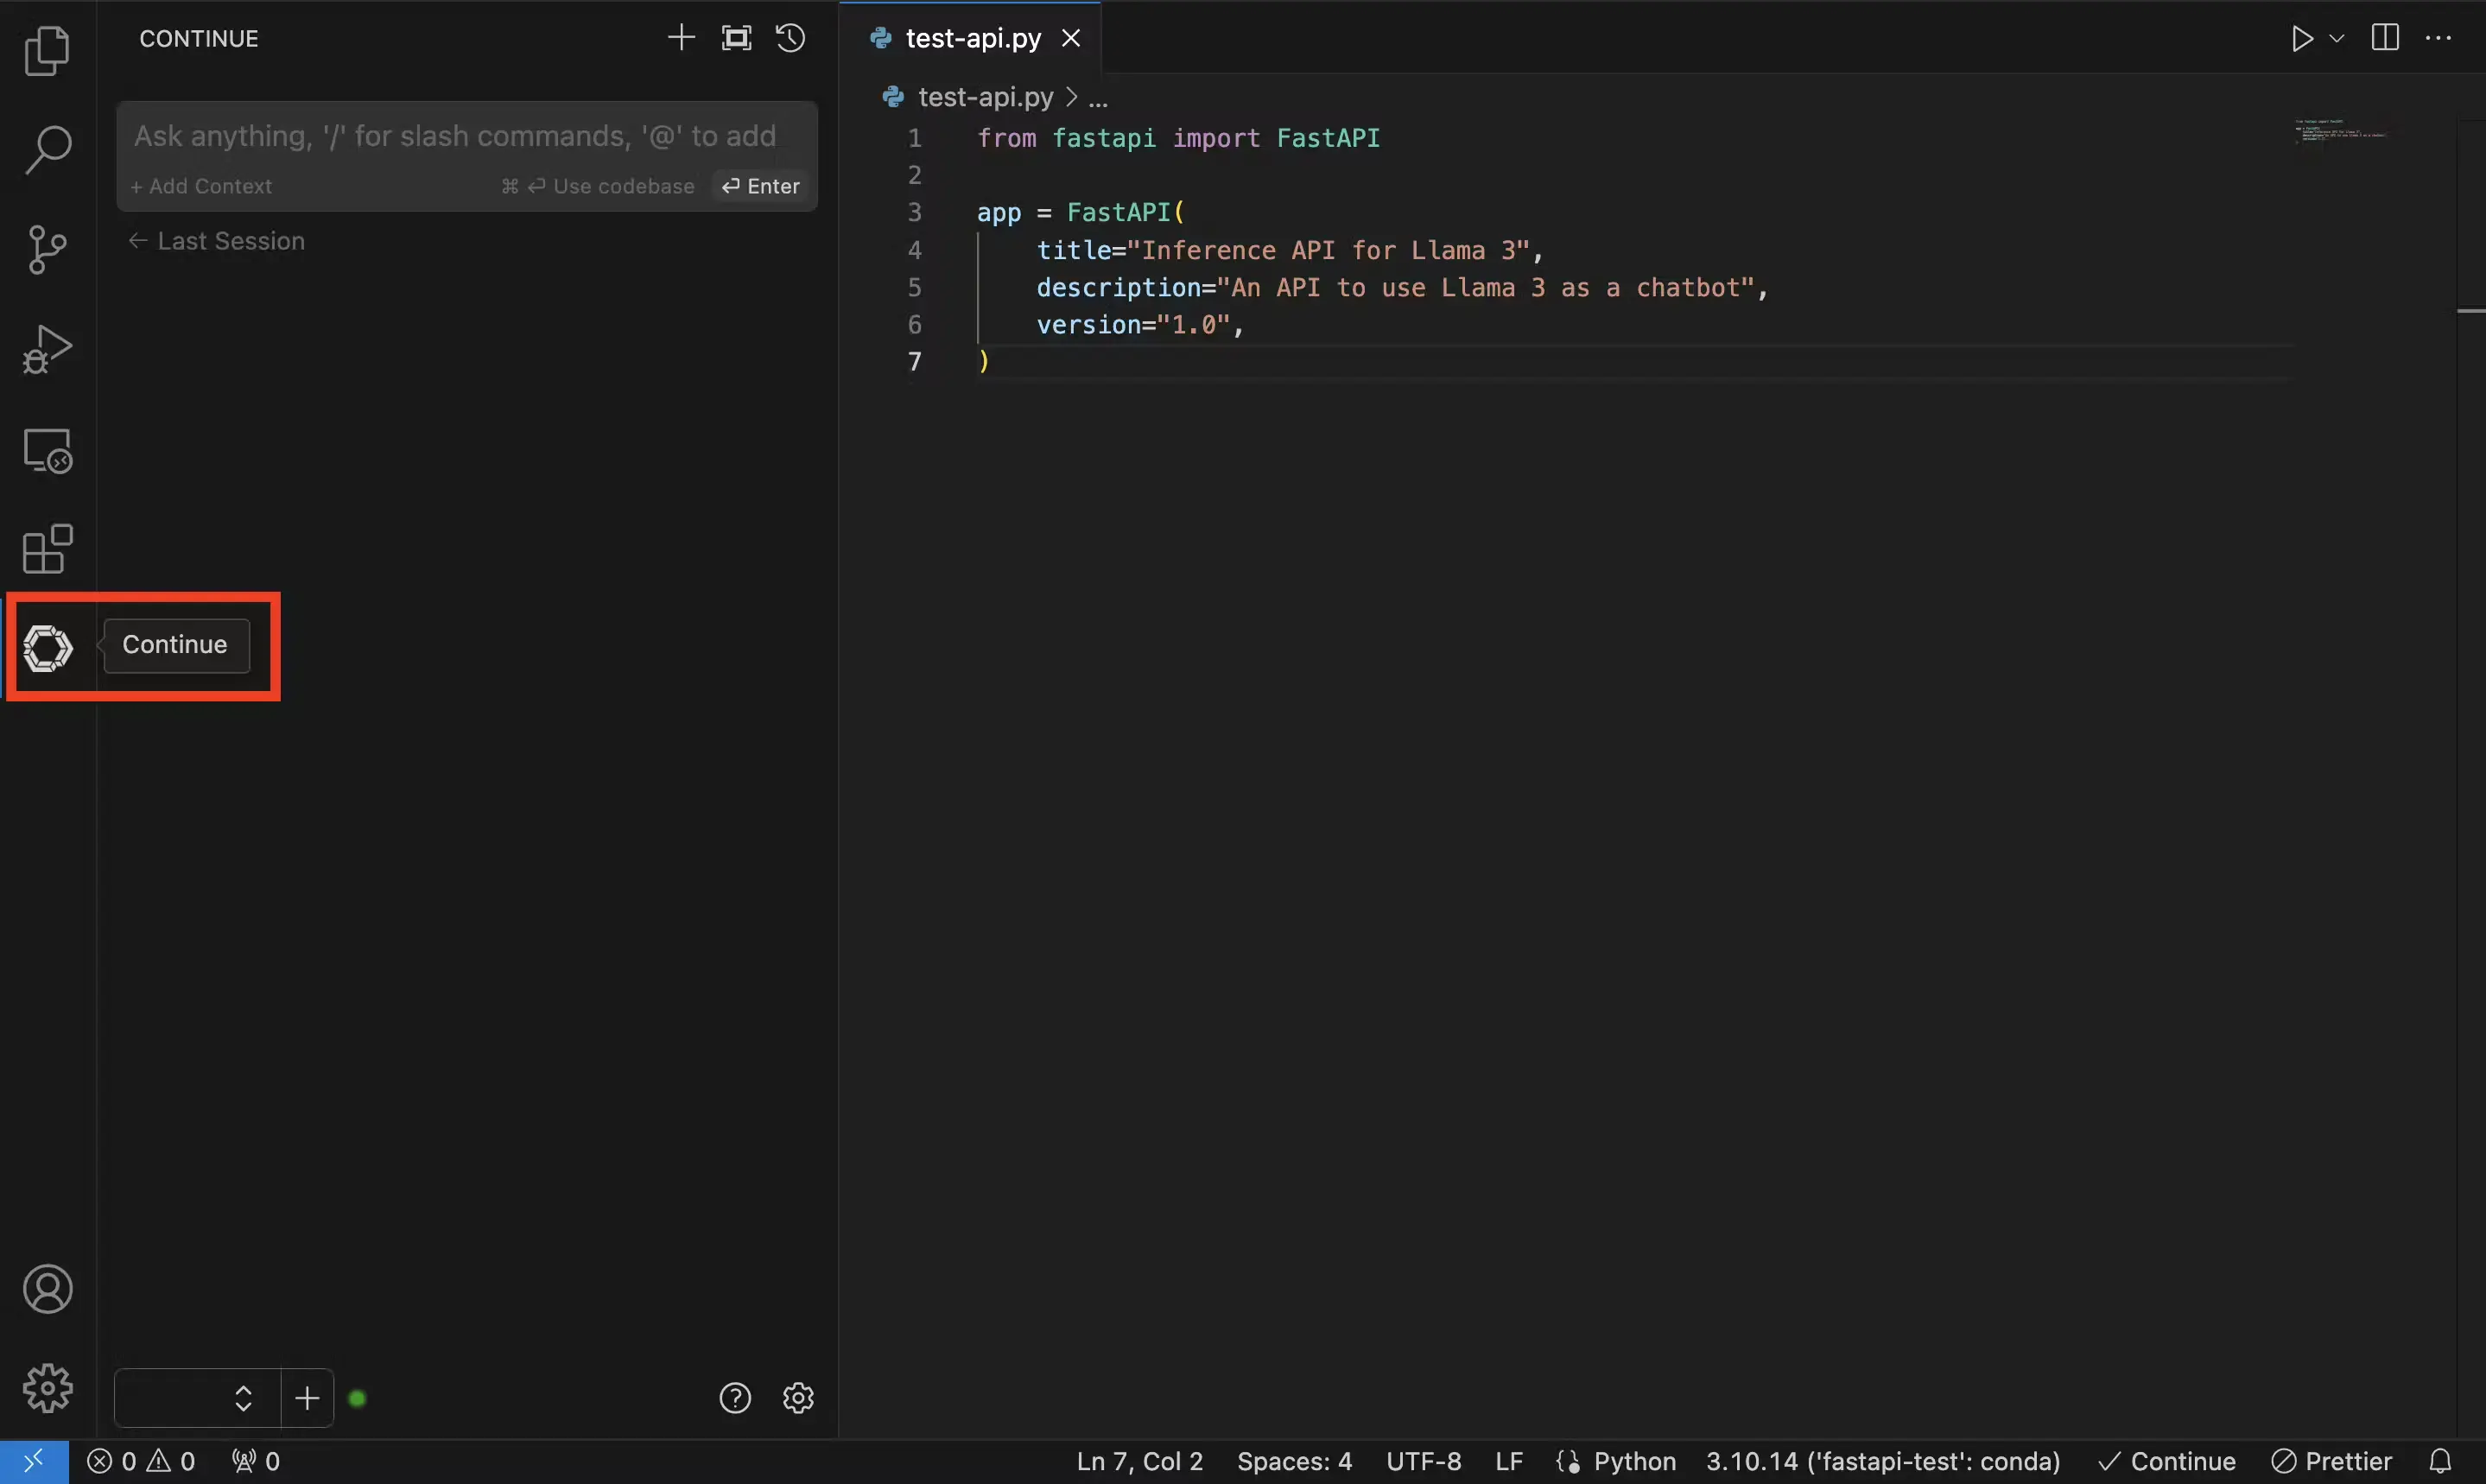Change line ending via LF
This screenshot has height=1484, width=2486.
(1508, 1462)
